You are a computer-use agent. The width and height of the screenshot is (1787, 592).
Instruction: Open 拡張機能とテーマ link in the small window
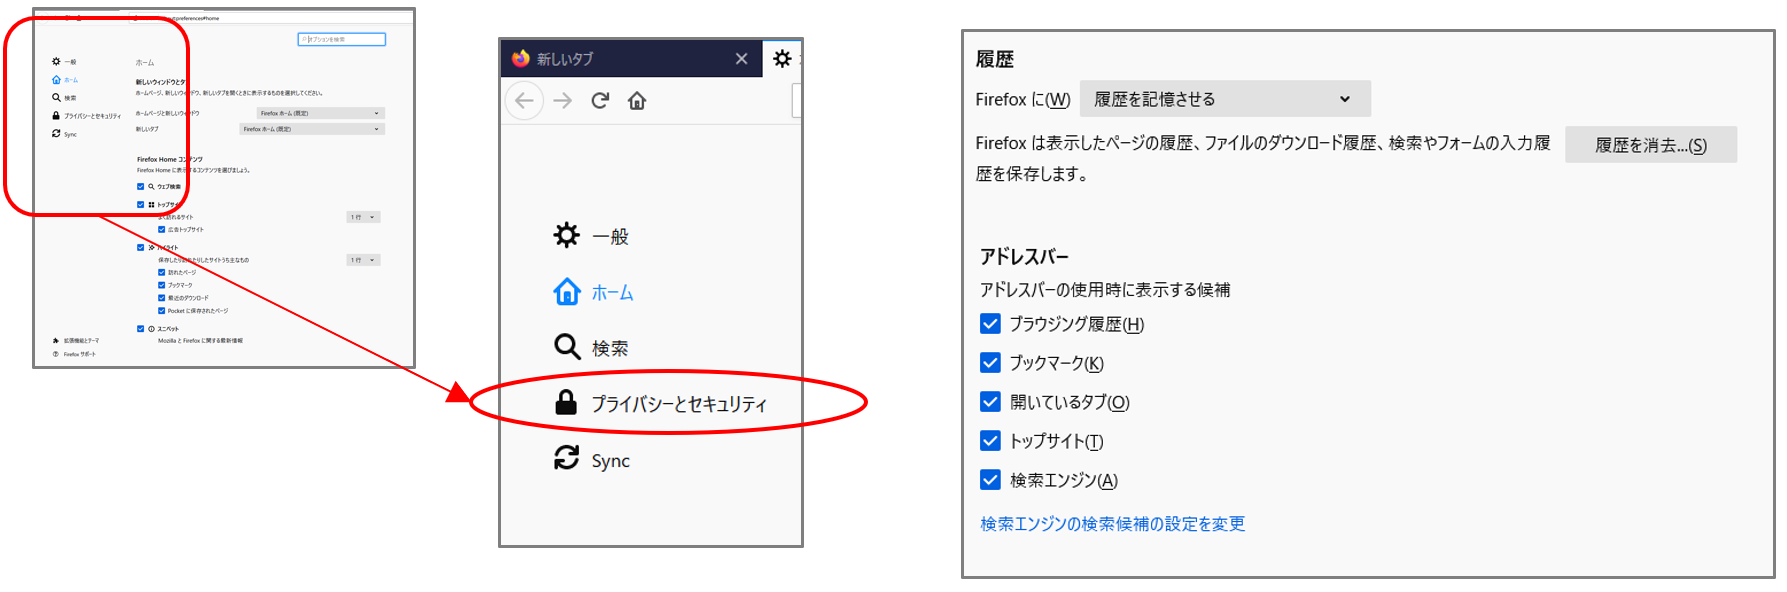[81, 341]
